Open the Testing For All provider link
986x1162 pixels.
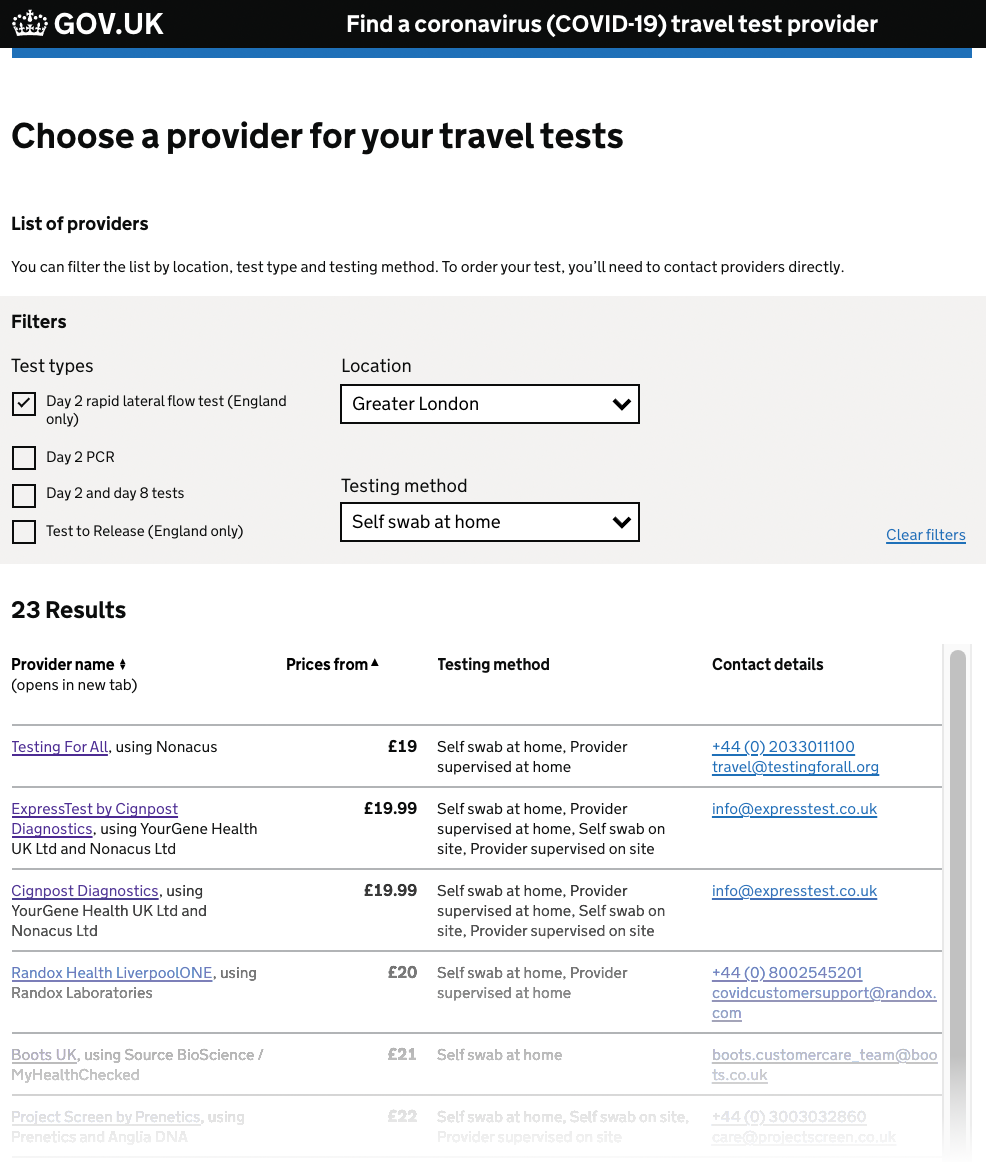pos(60,747)
